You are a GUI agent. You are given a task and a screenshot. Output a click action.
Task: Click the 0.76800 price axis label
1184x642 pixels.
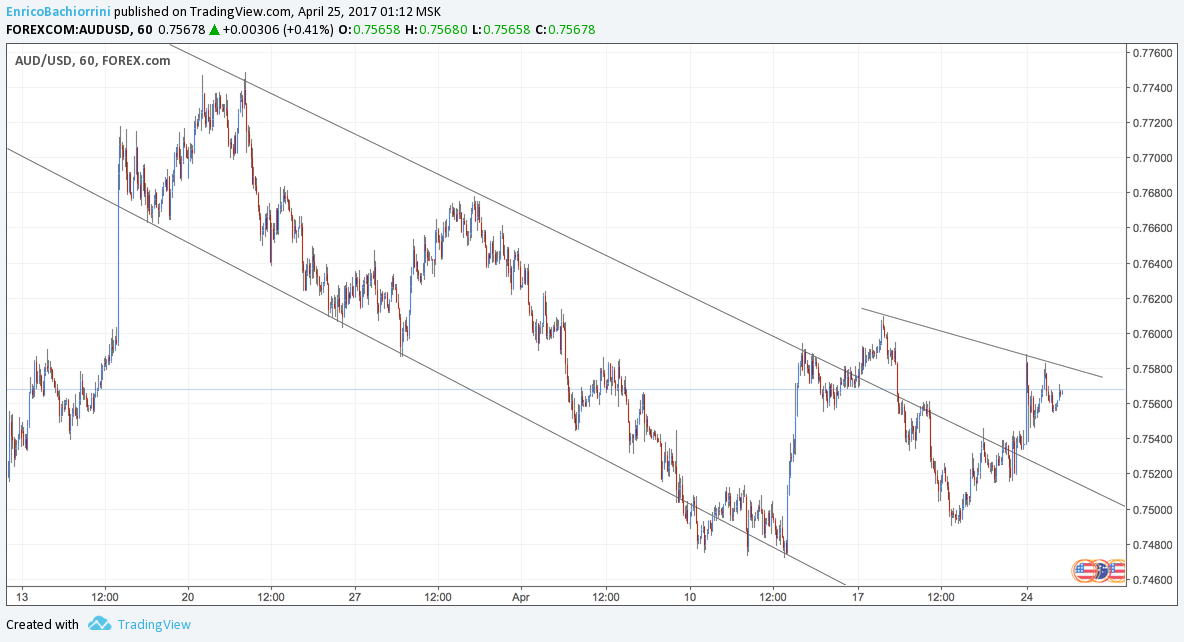coord(1152,193)
